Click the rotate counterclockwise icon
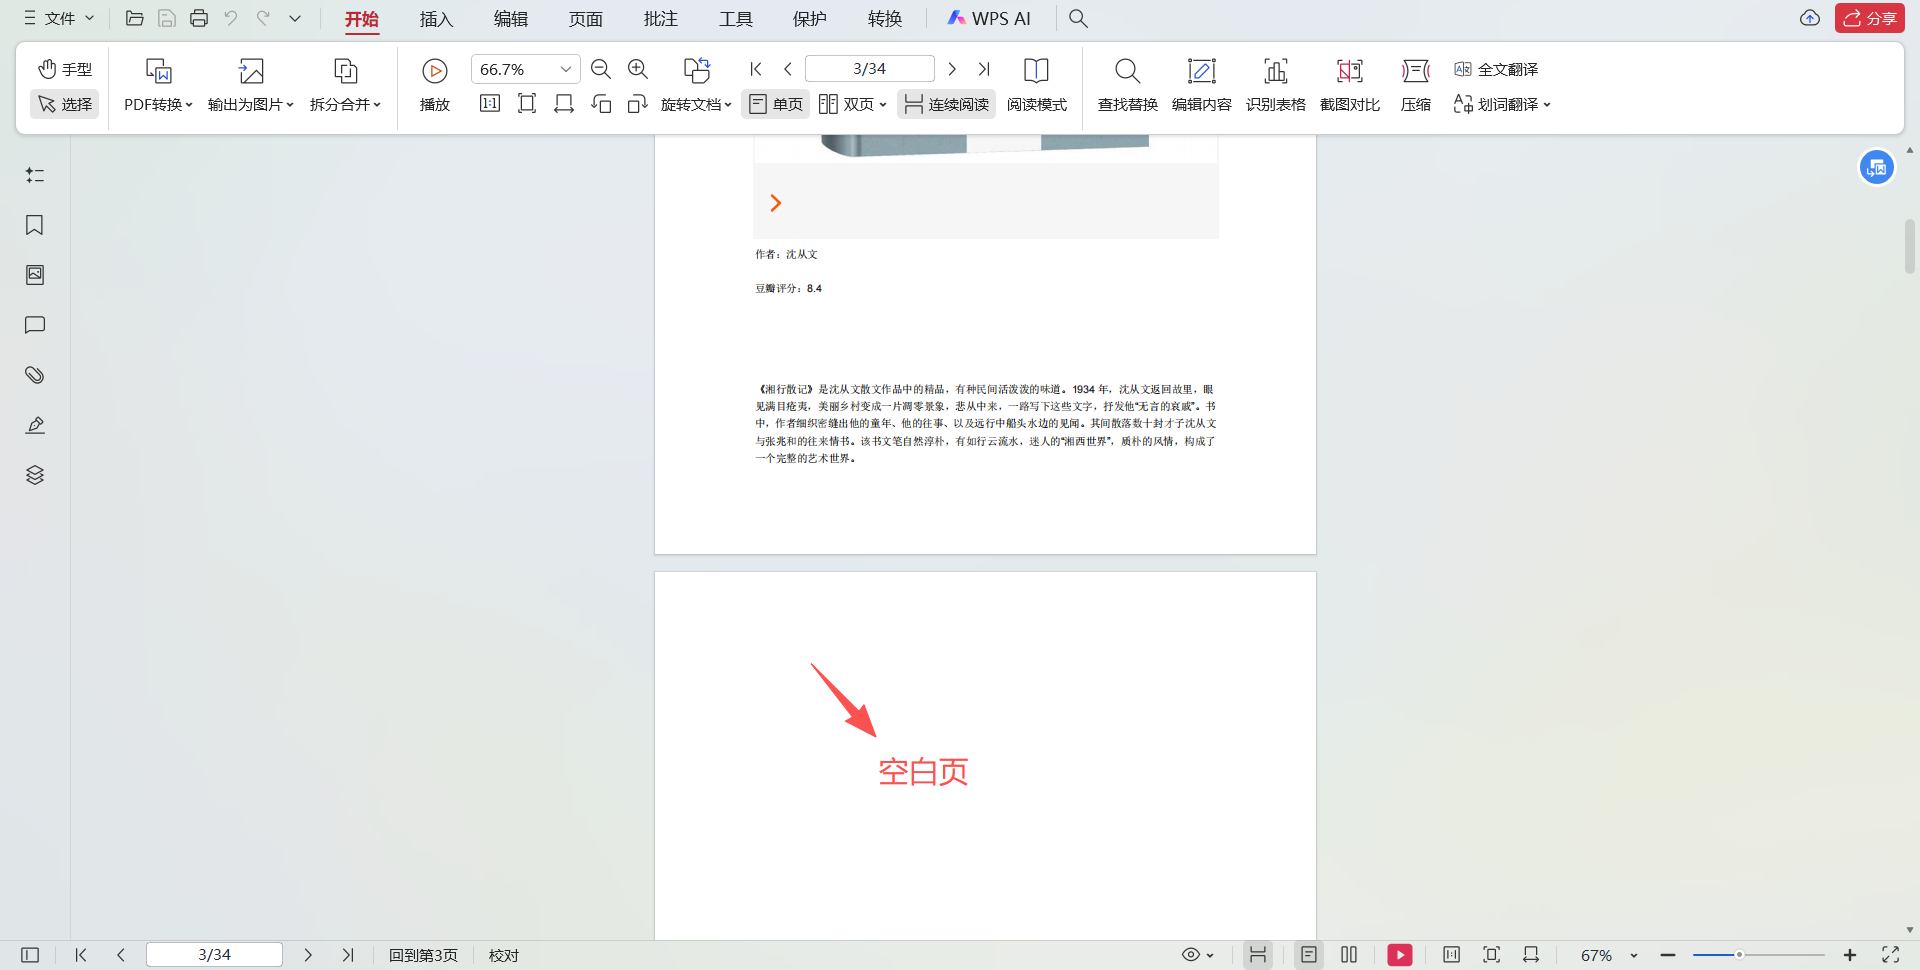The image size is (1920, 970). [x=601, y=103]
